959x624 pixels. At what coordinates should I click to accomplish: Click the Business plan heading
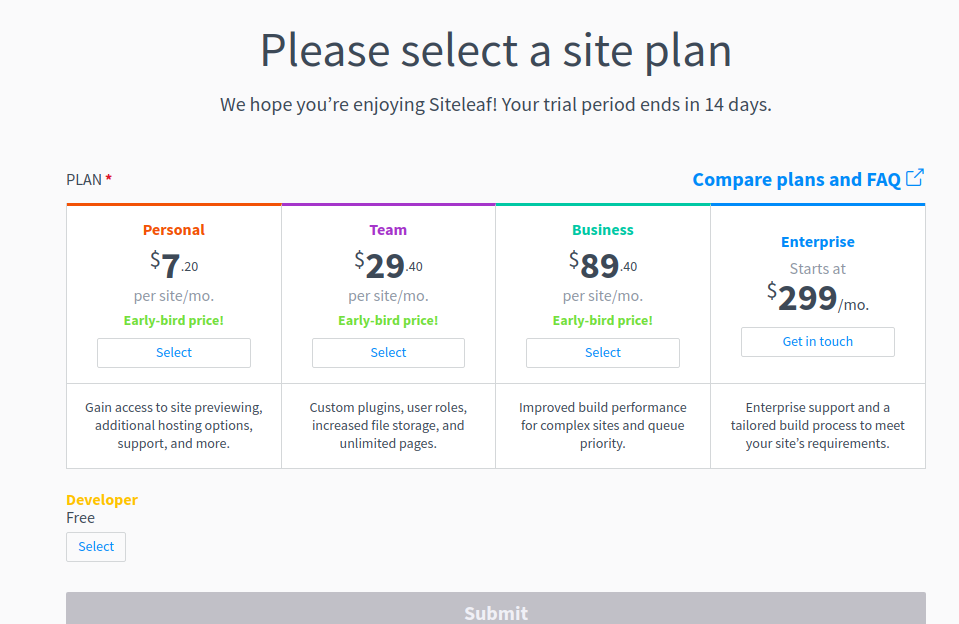pos(603,230)
